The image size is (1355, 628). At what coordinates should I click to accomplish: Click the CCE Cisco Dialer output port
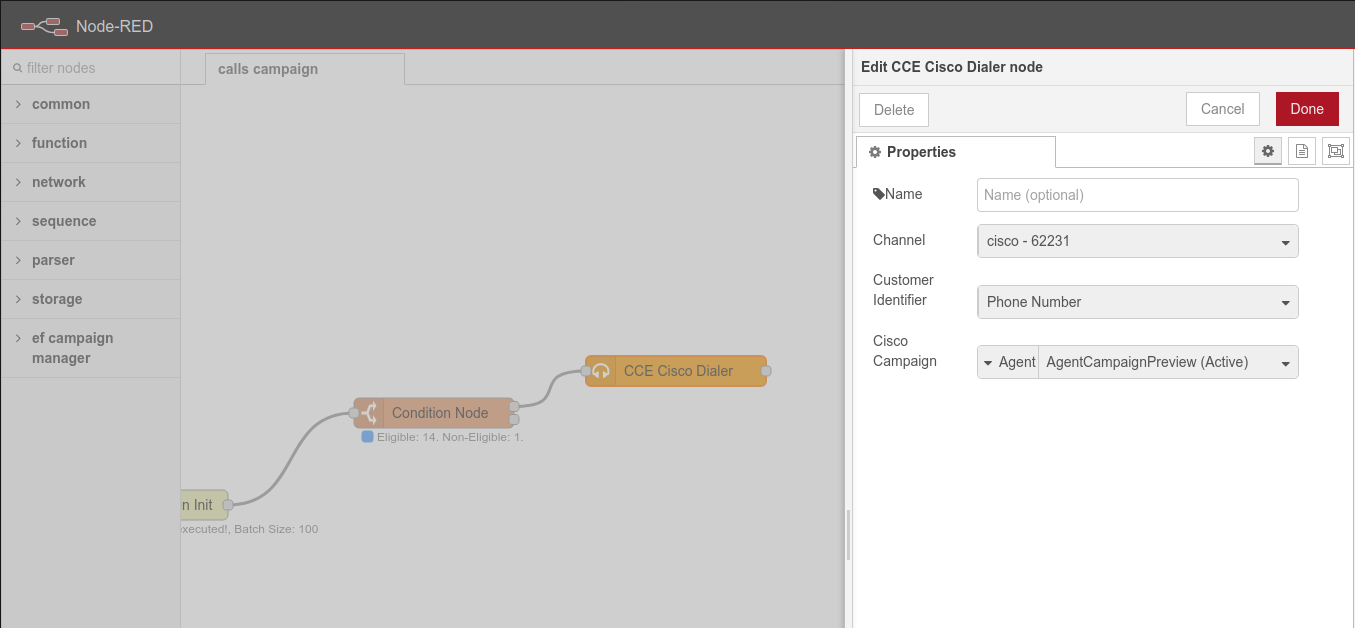coord(766,371)
